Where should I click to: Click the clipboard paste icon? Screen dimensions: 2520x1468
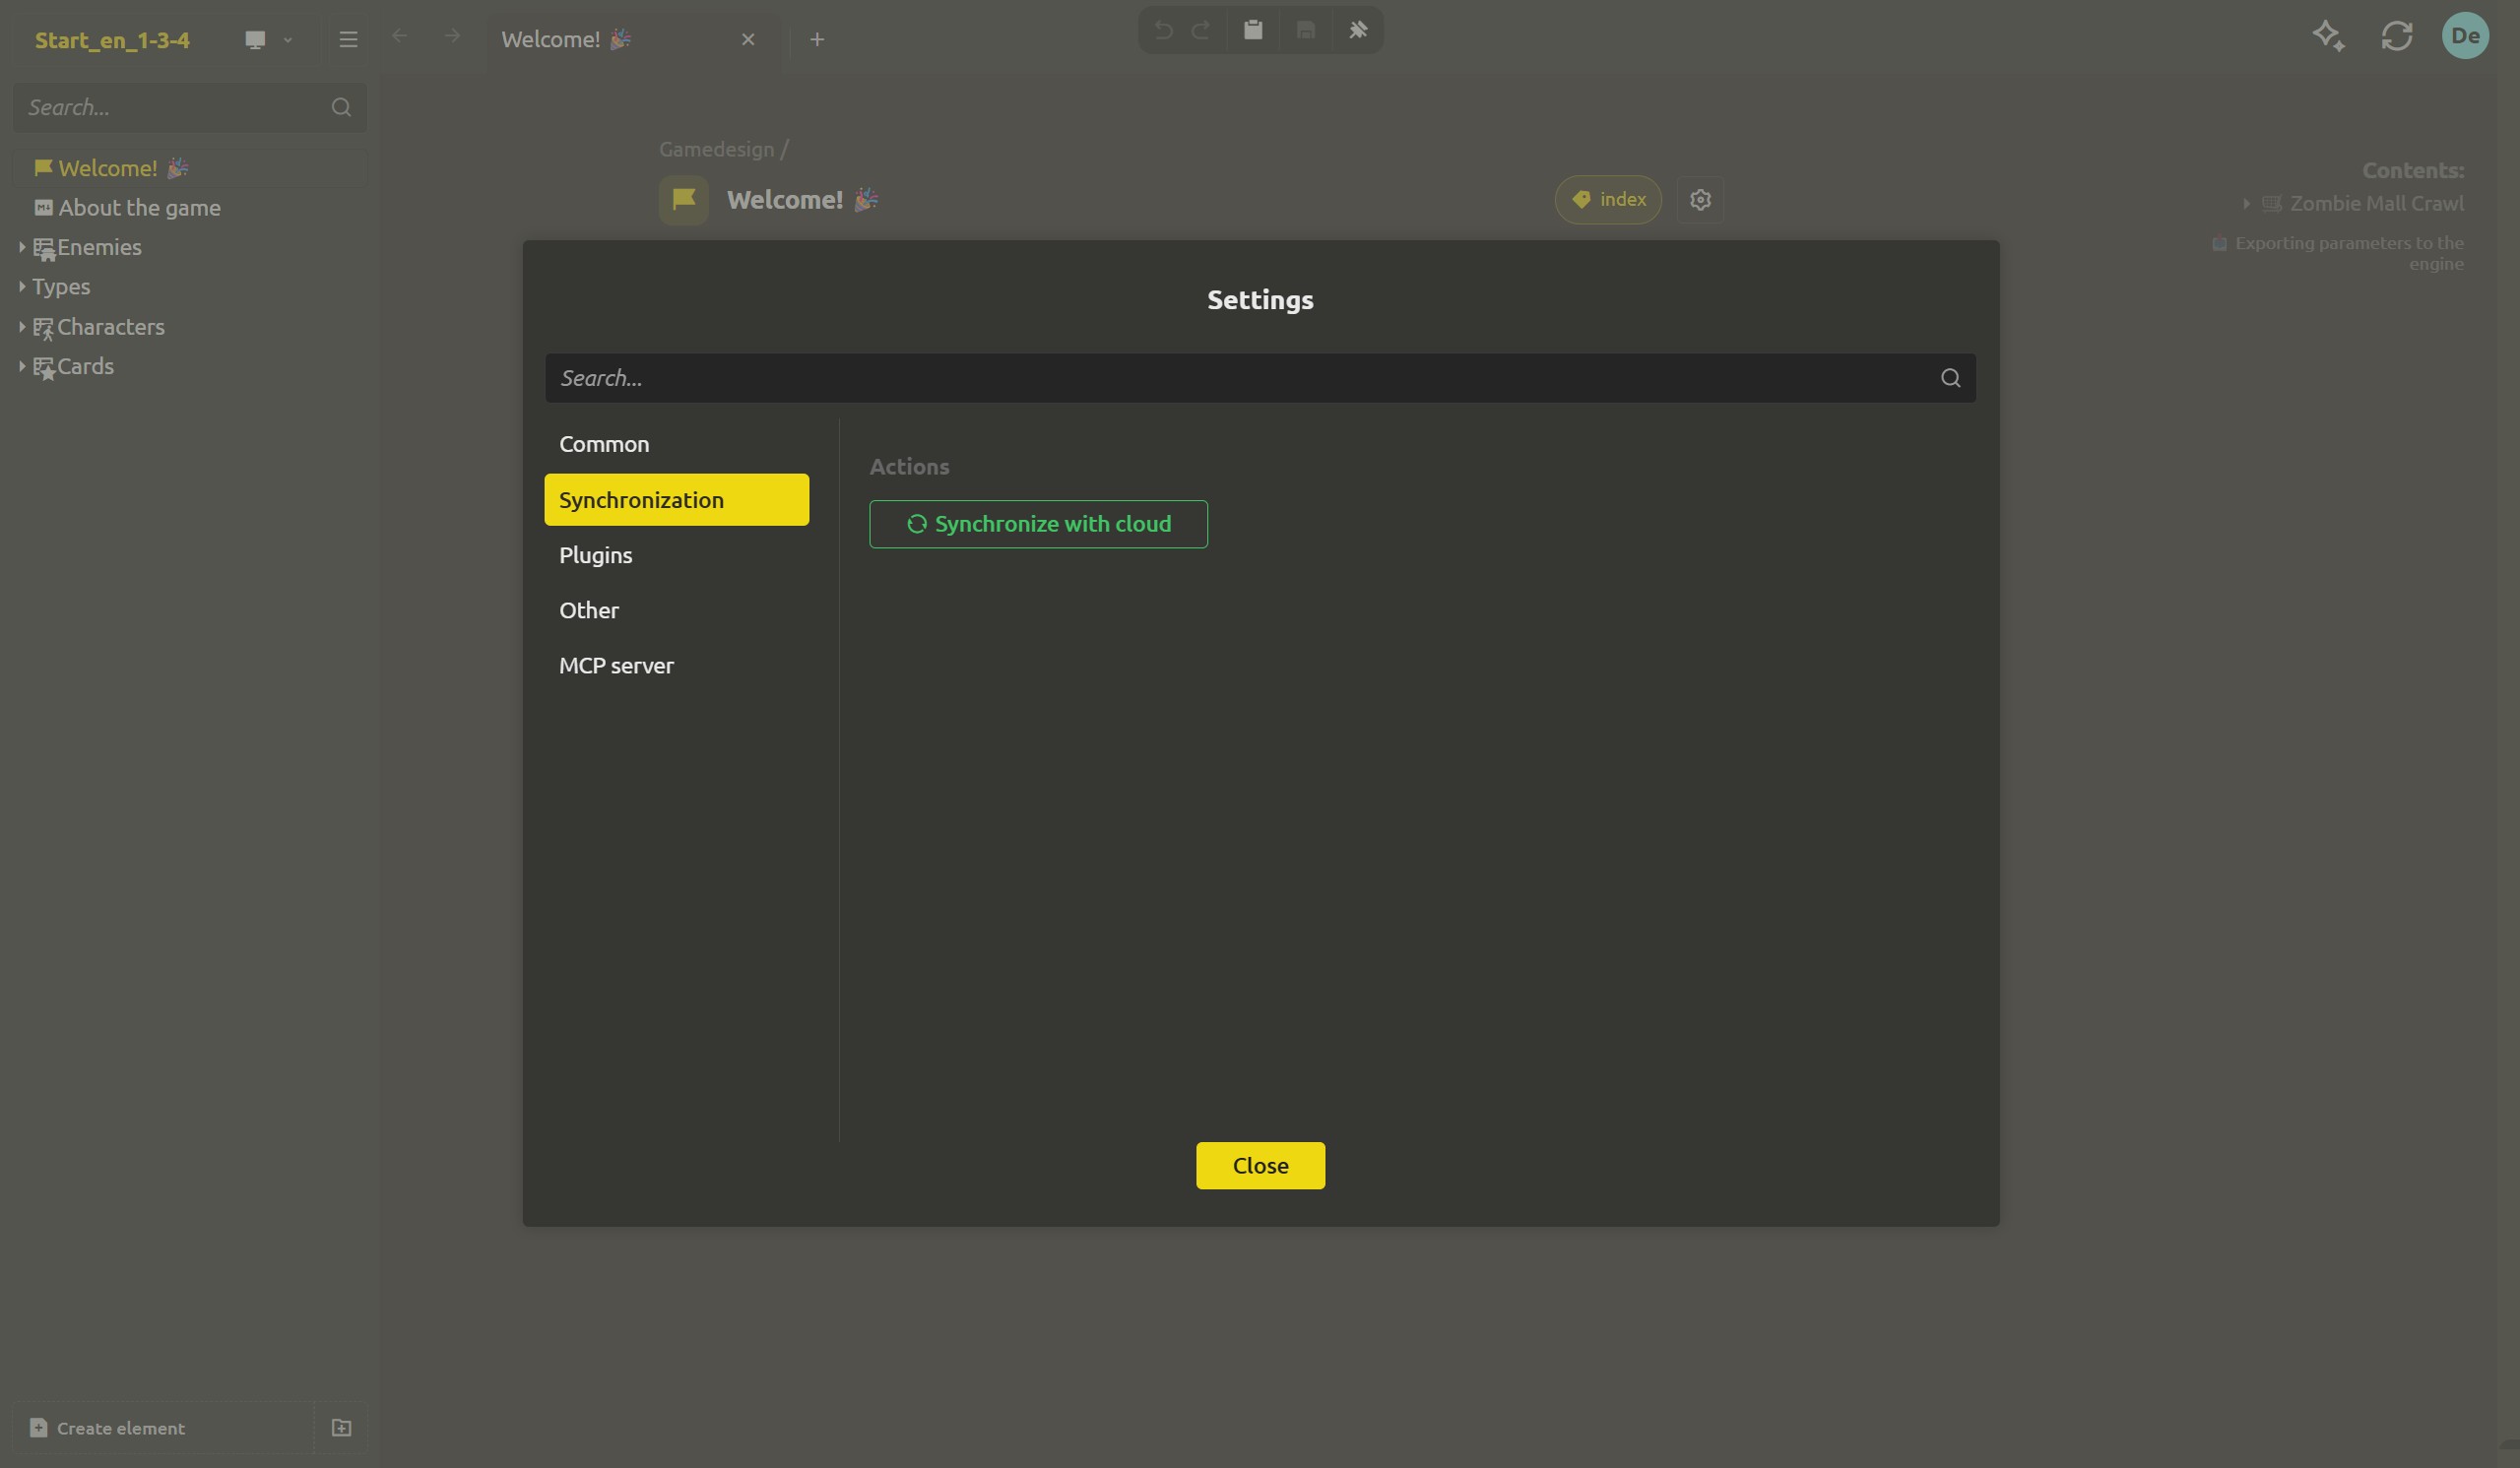[1253, 30]
